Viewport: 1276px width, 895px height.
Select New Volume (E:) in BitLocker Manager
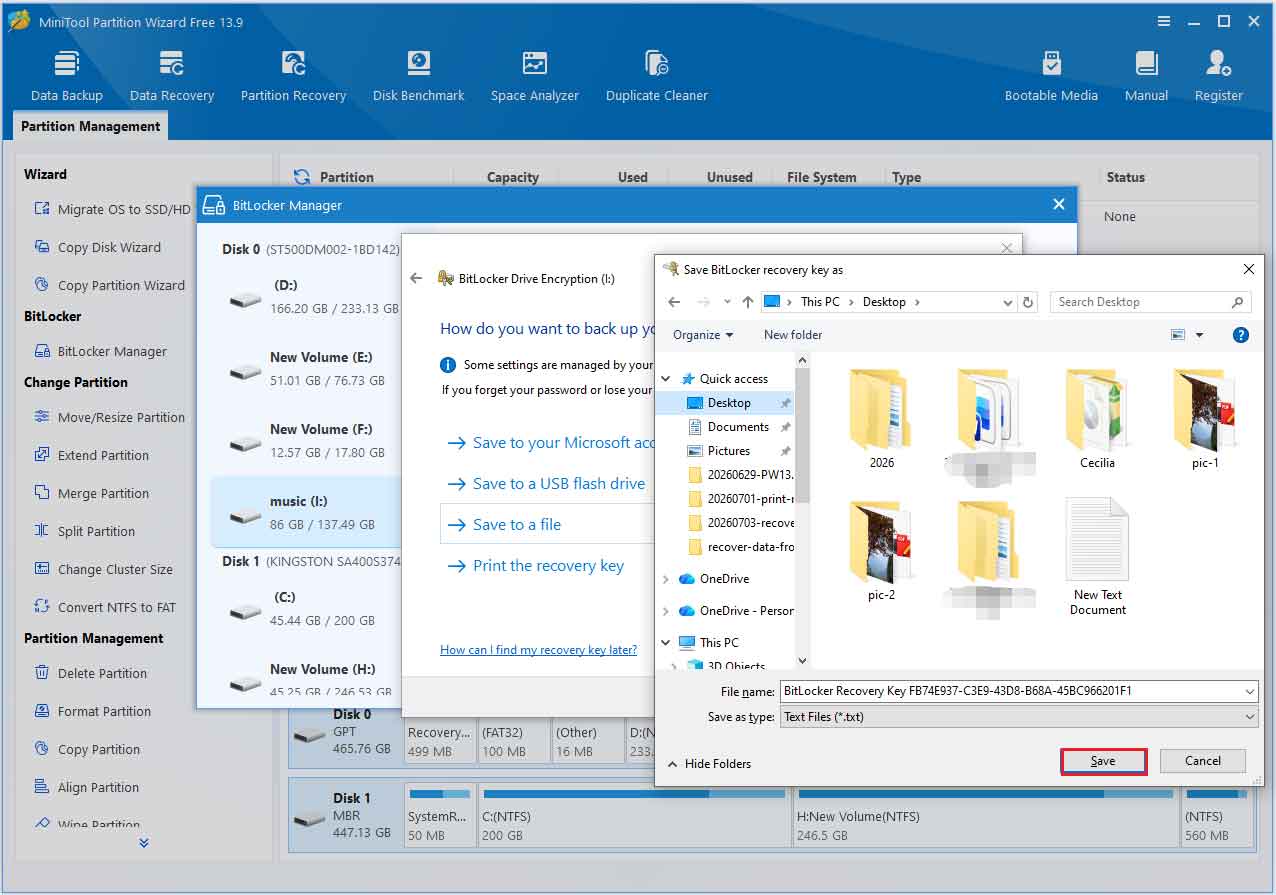click(306, 368)
